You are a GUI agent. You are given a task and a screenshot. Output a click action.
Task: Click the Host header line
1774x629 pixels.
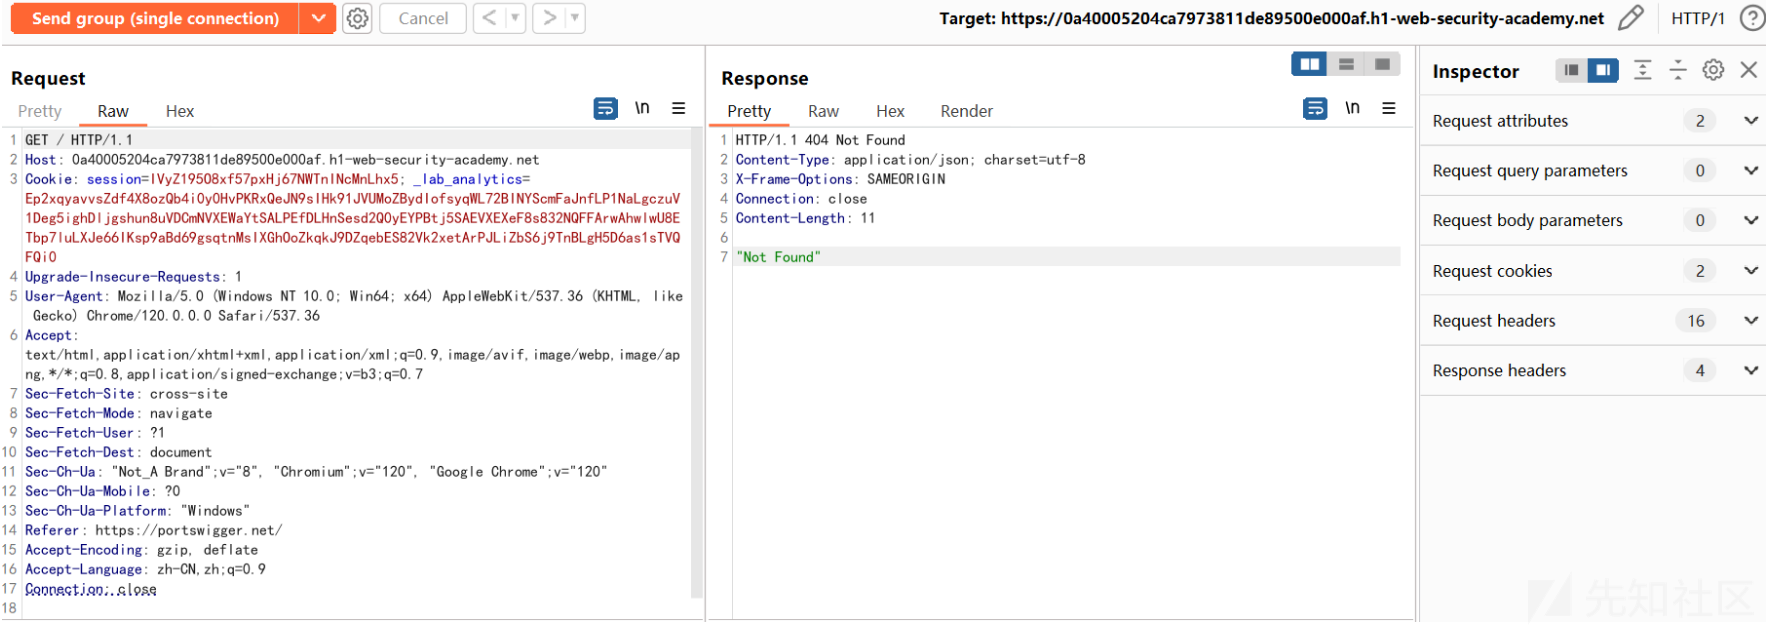pos(282,160)
